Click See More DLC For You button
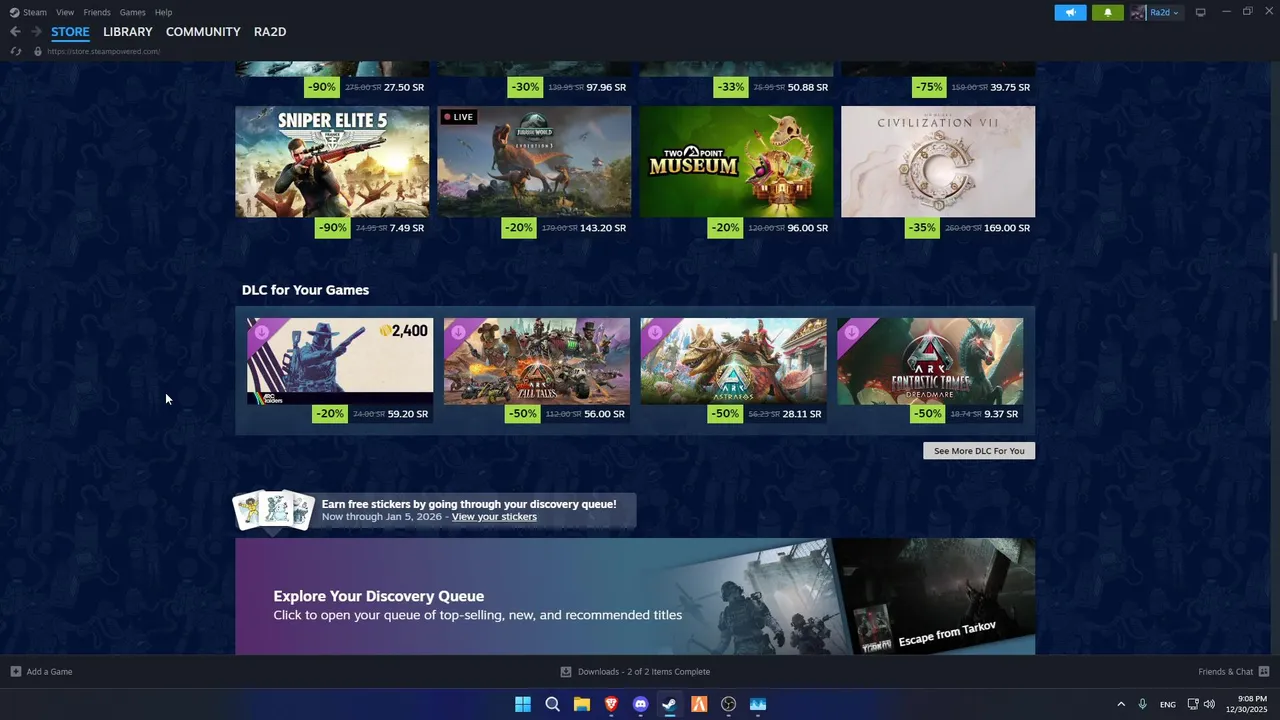The height and width of the screenshot is (720, 1280). point(979,451)
